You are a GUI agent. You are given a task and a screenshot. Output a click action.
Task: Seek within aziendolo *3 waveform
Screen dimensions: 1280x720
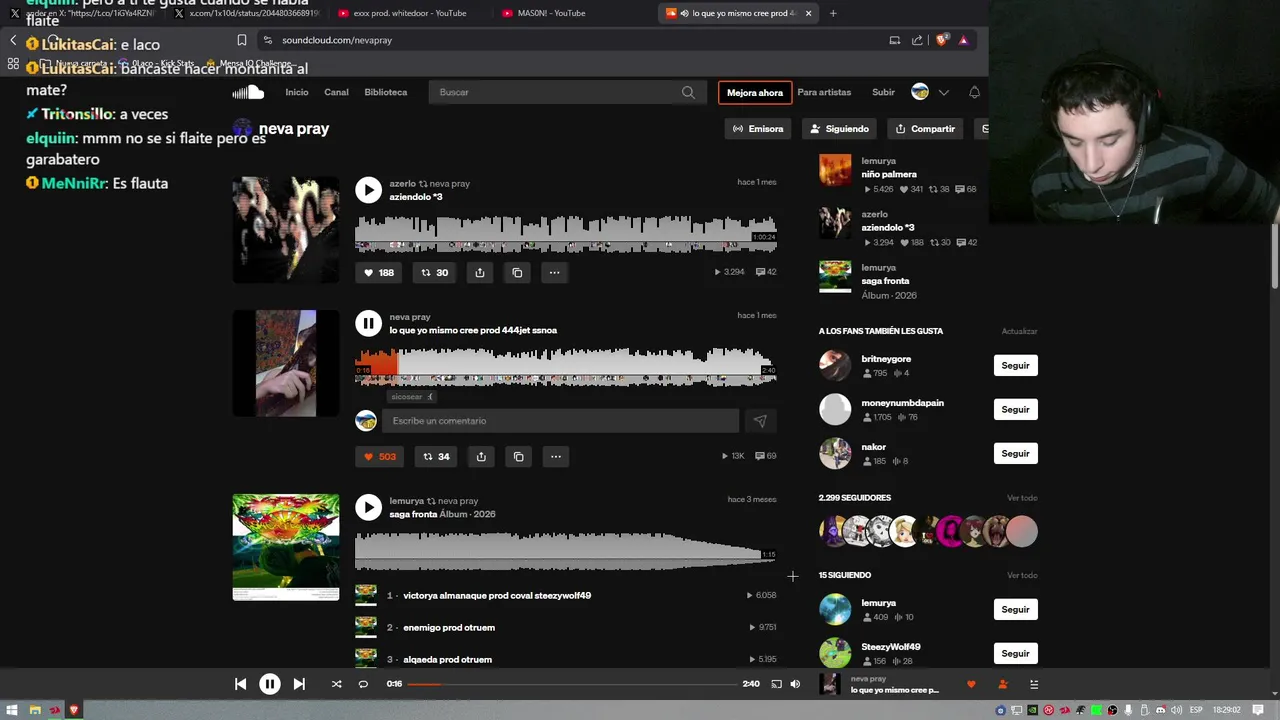coord(565,233)
